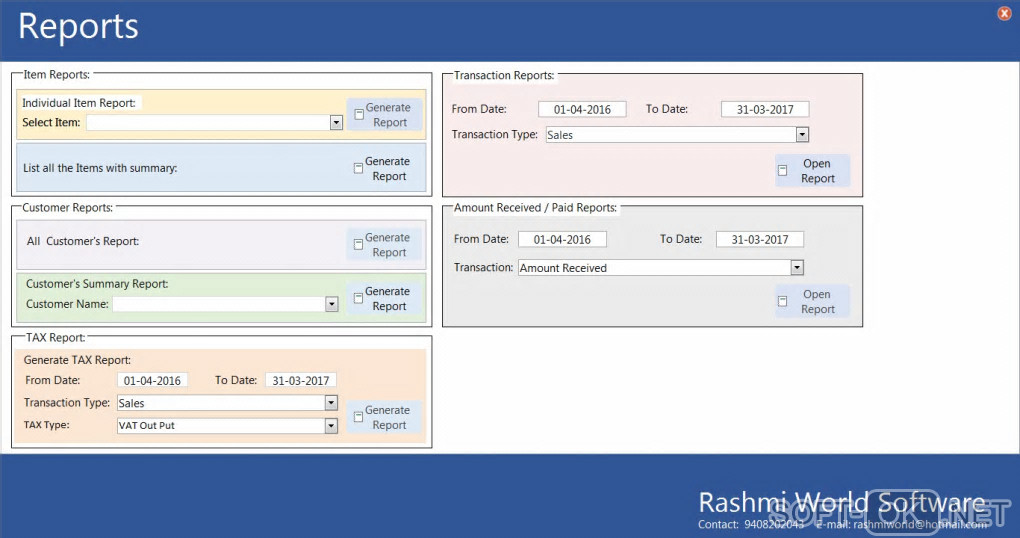1020x538 pixels.
Task: Focus Transaction Reports From Date field
Action: pos(582,109)
